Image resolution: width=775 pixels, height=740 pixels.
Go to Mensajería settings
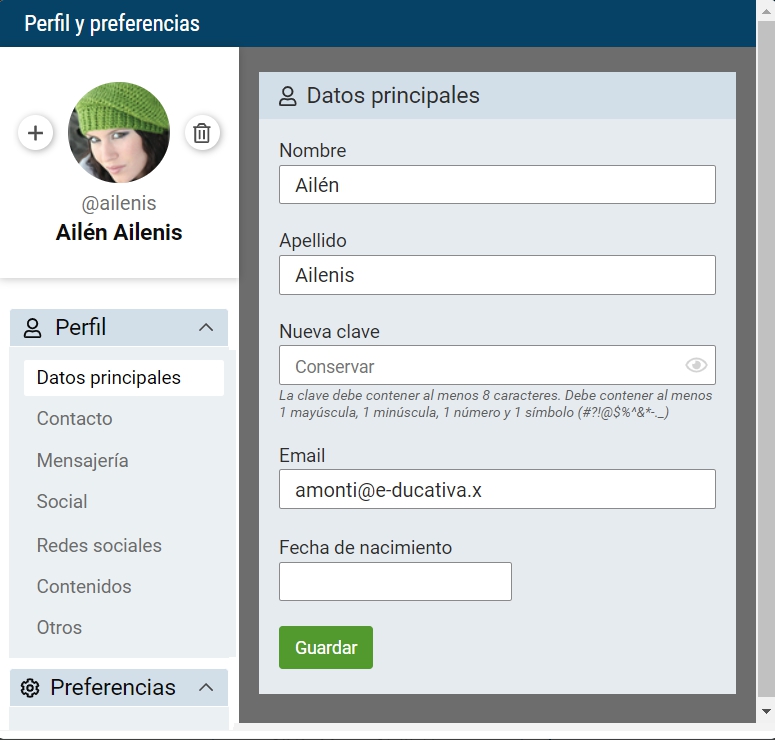point(83,461)
